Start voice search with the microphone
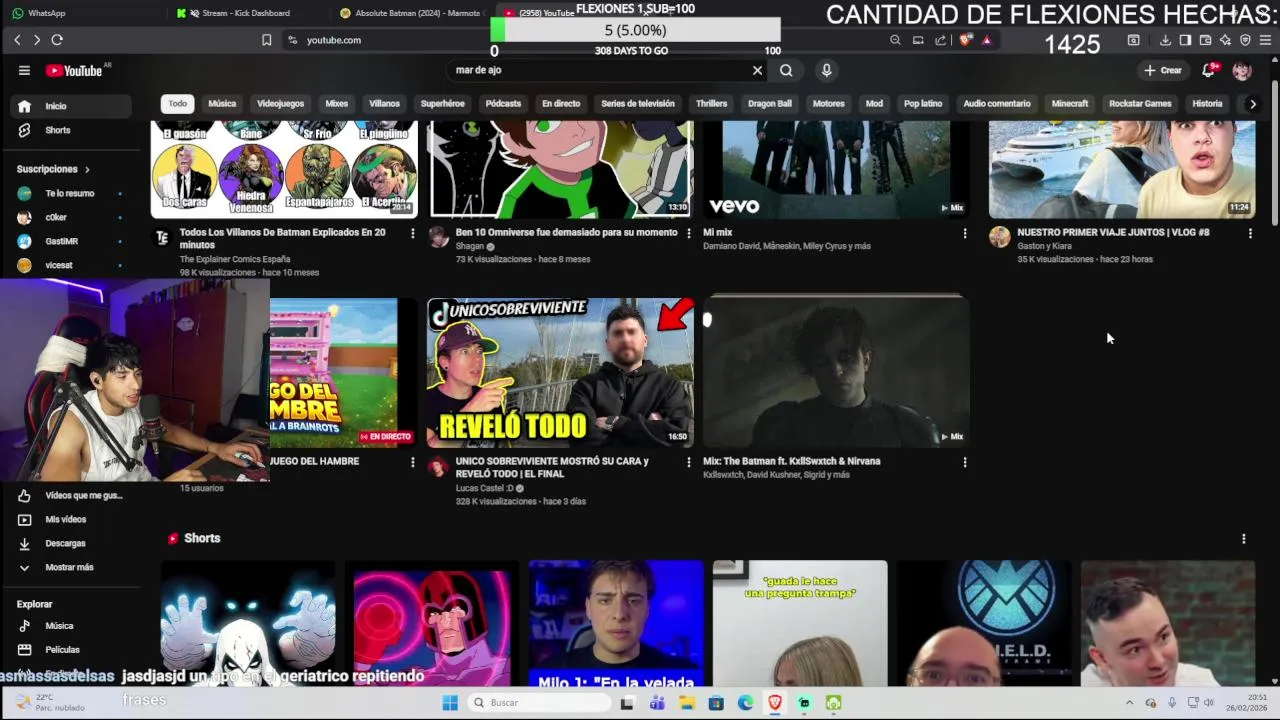Viewport: 1280px width, 720px height. pyautogui.click(x=826, y=70)
